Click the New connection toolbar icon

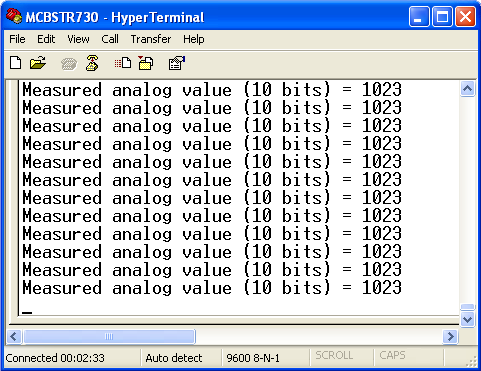pos(15,63)
